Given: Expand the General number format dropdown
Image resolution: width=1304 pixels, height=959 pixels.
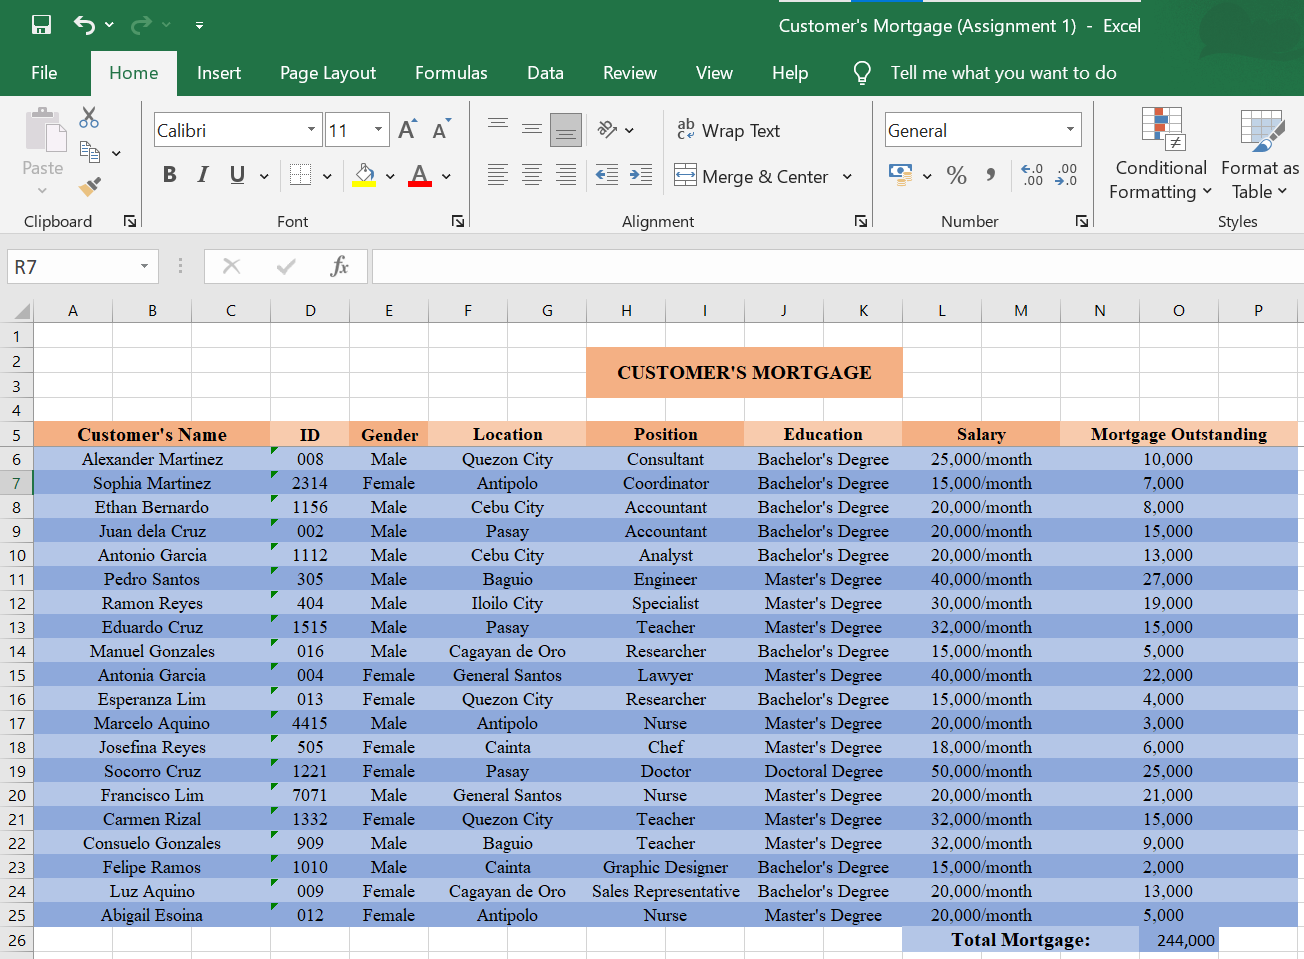Looking at the screenshot, I should 1070,130.
